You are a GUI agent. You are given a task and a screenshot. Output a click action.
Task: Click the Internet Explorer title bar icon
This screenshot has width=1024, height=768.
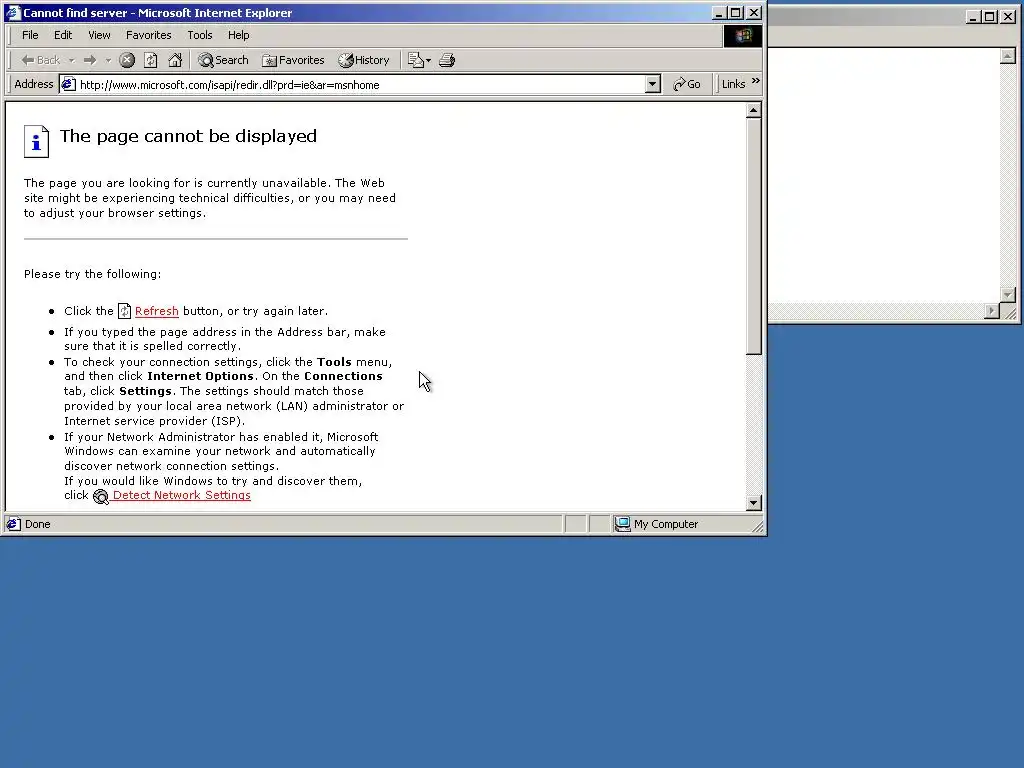(13, 13)
